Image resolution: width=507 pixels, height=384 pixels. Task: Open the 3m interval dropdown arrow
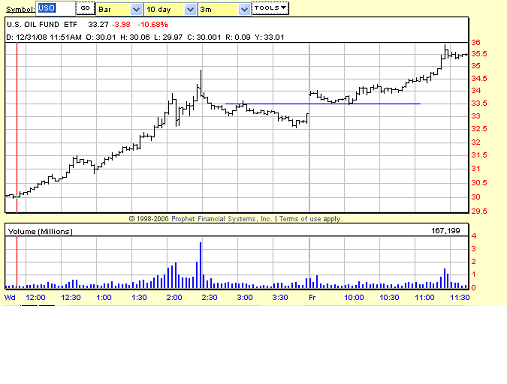[244, 9]
